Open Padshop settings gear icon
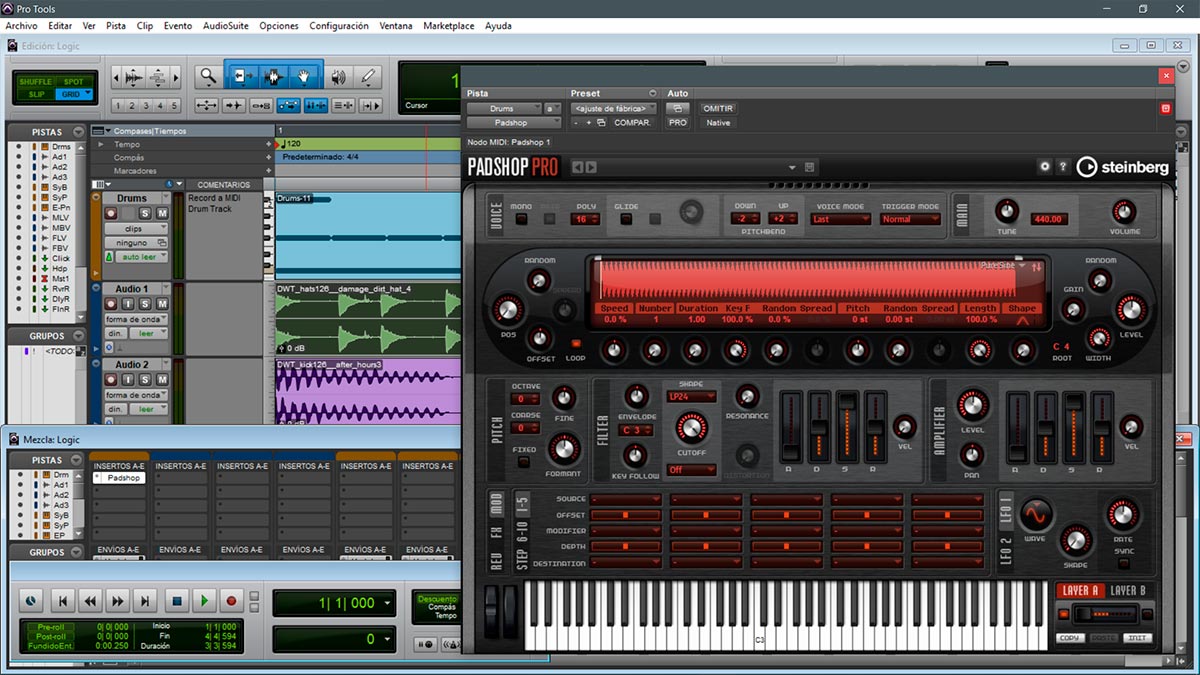The width and height of the screenshot is (1200, 675). [1045, 167]
